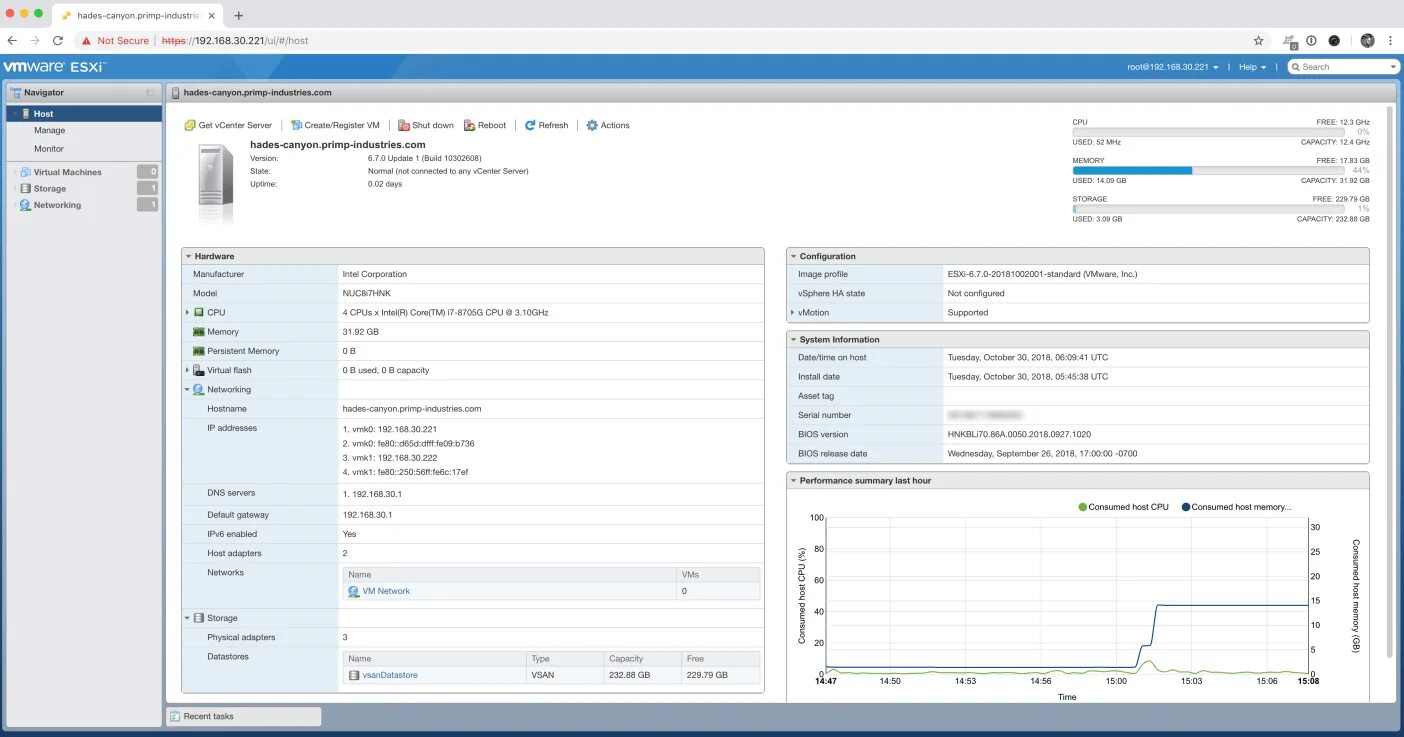Click the Persistent Memory icon
This screenshot has height=737, width=1404.
pos(199,351)
